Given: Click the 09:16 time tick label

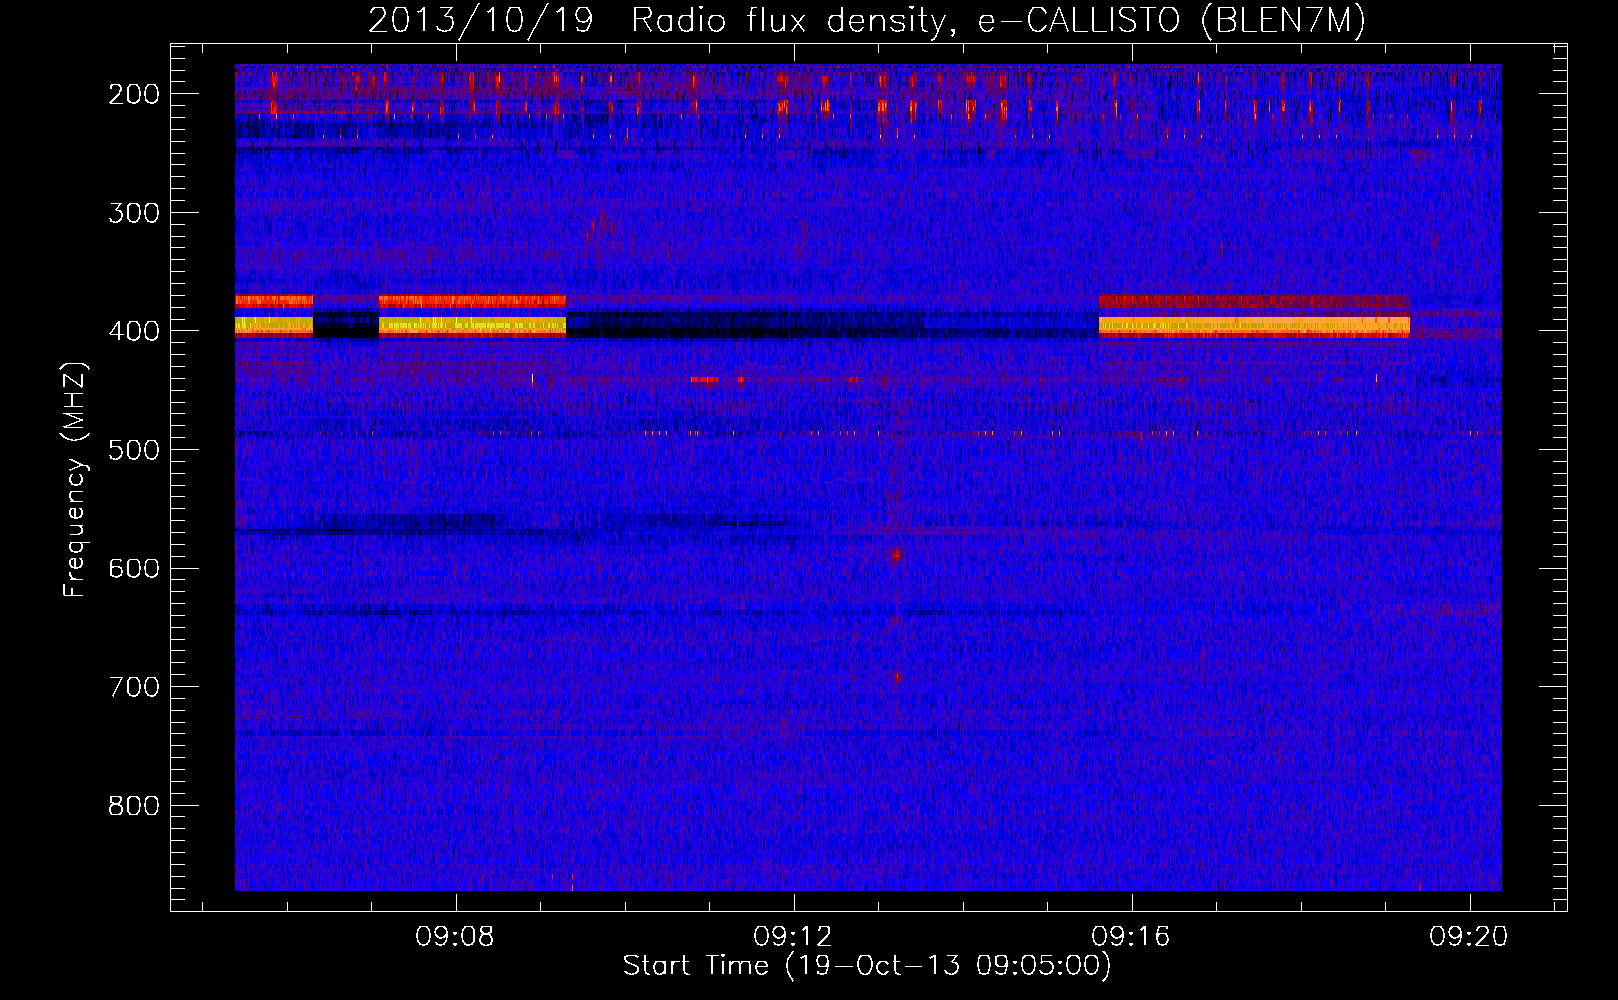Looking at the screenshot, I should coord(1131,937).
